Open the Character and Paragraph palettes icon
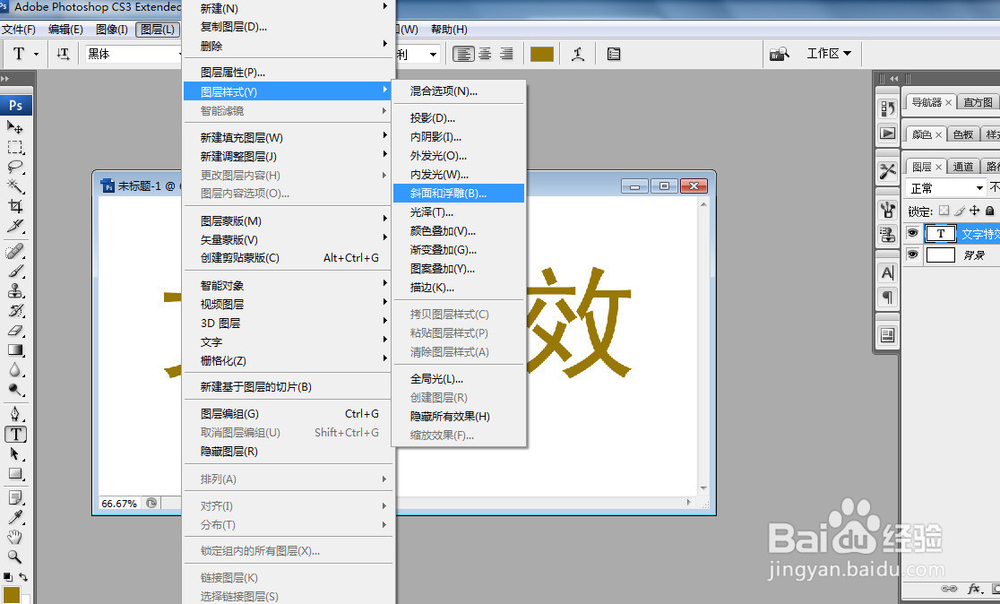1000x604 pixels. point(613,53)
